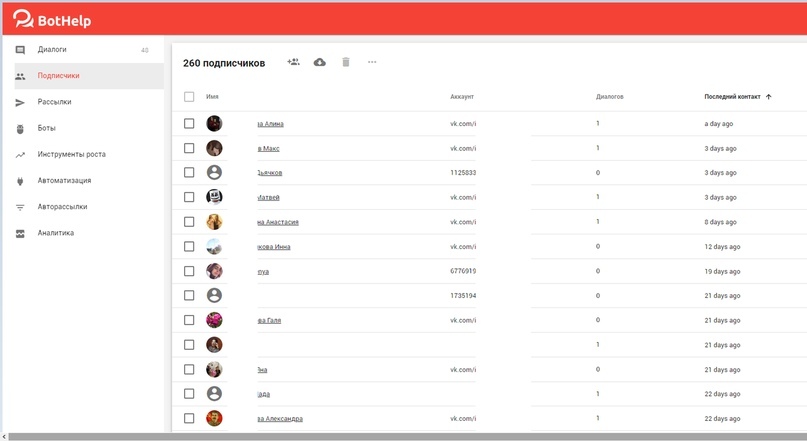
Task: Click the Рассылки send arrow icon
Action: pyautogui.click(x=20, y=102)
